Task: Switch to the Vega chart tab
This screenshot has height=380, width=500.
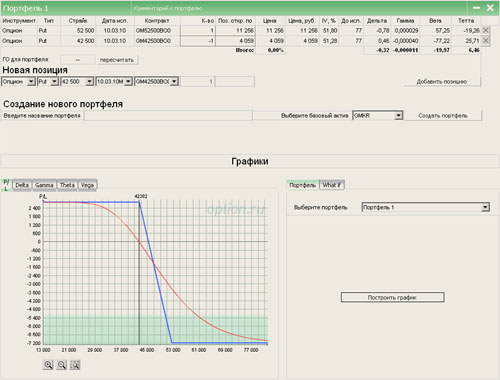Action: click(x=87, y=185)
